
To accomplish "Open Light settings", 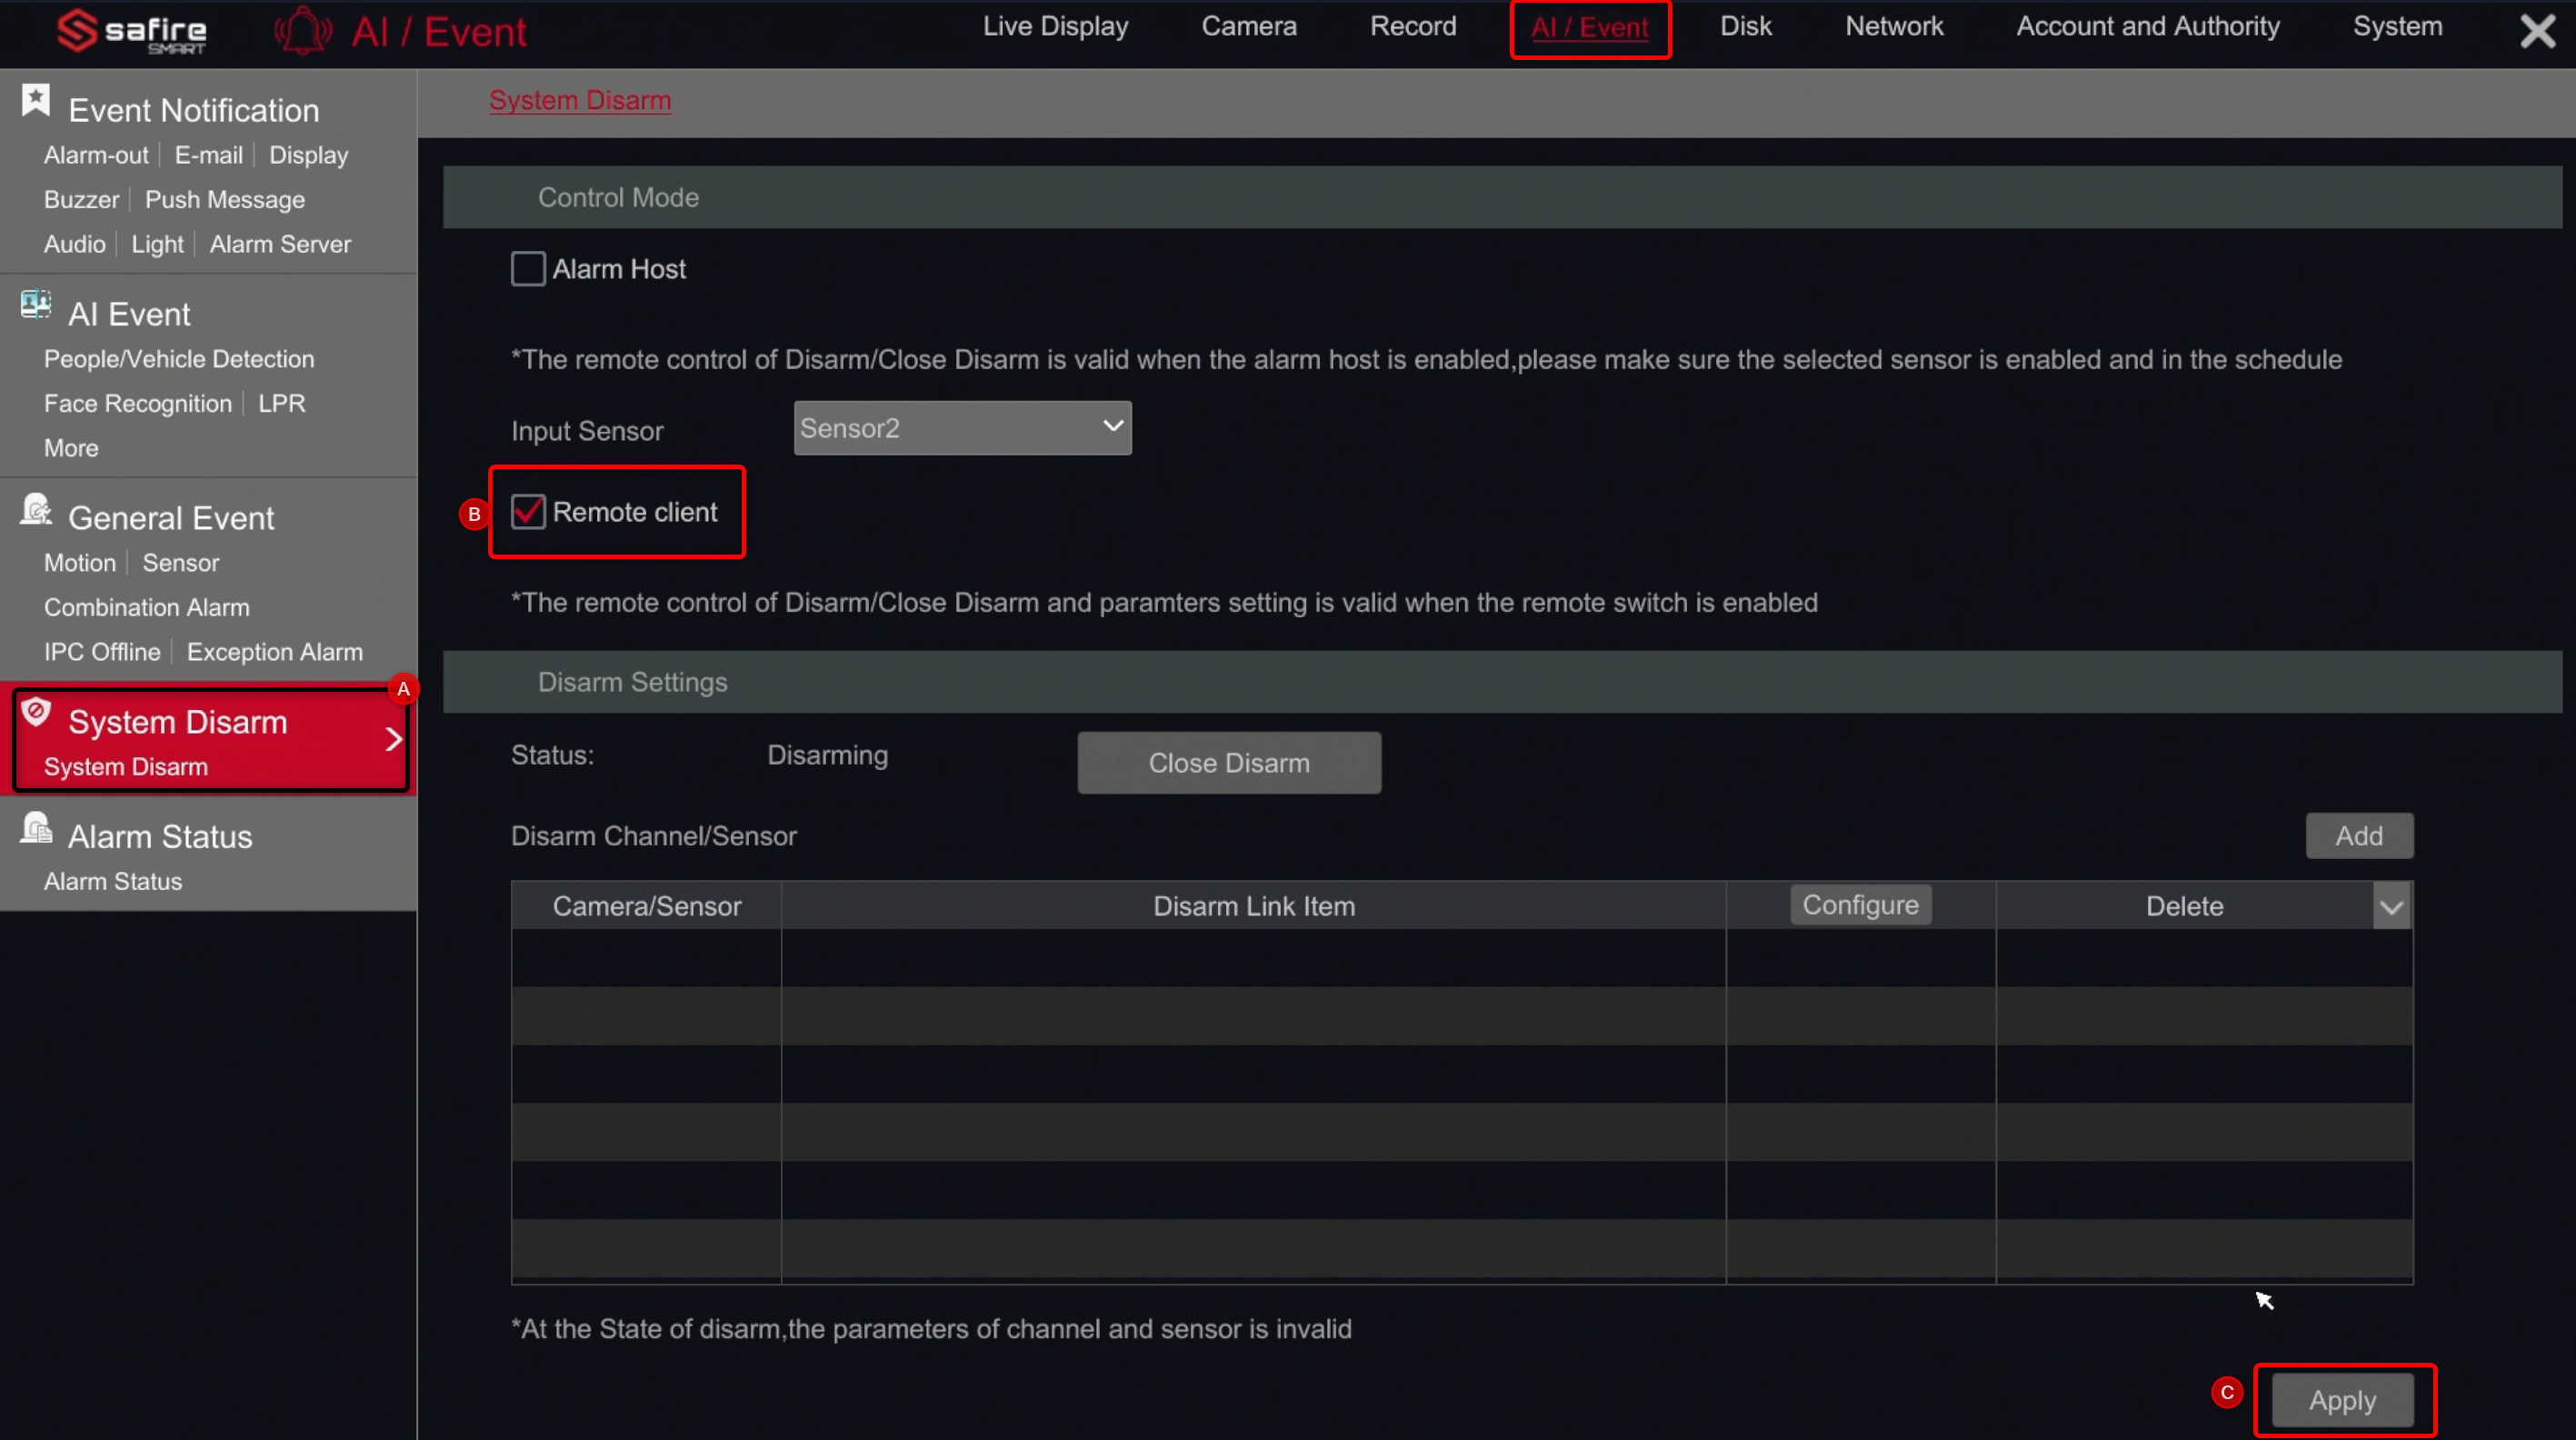I will (x=157, y=244).
